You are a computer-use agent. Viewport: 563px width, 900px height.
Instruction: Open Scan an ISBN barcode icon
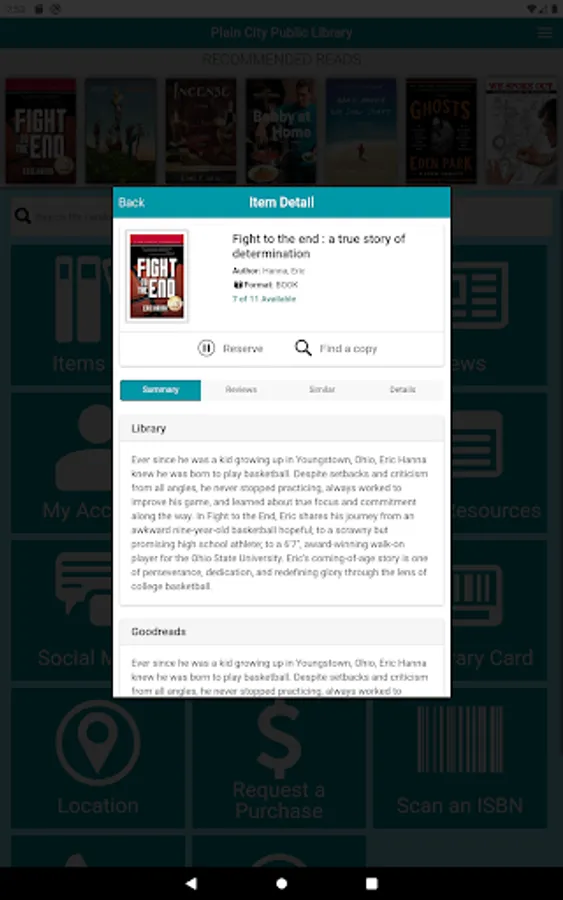click(x=460, y=739)
